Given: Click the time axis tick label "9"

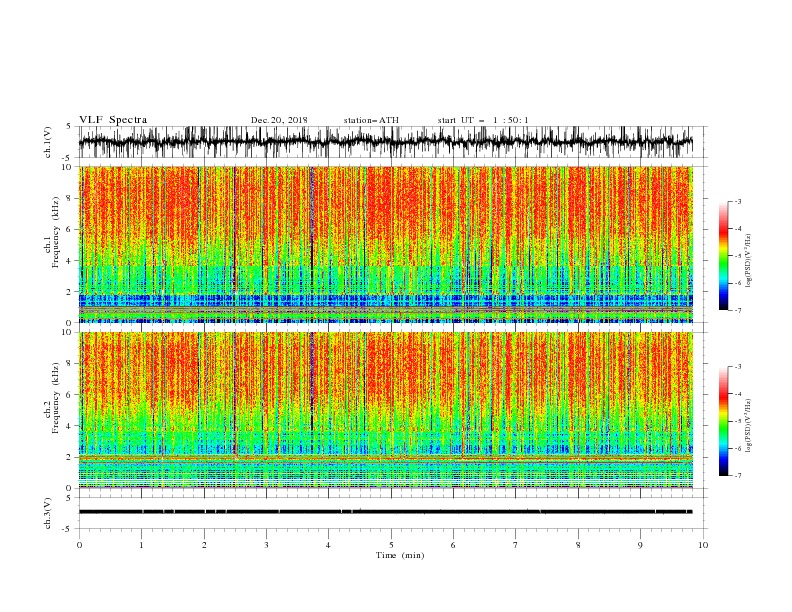Looking at the screenshot, I should tap(640, 545).
